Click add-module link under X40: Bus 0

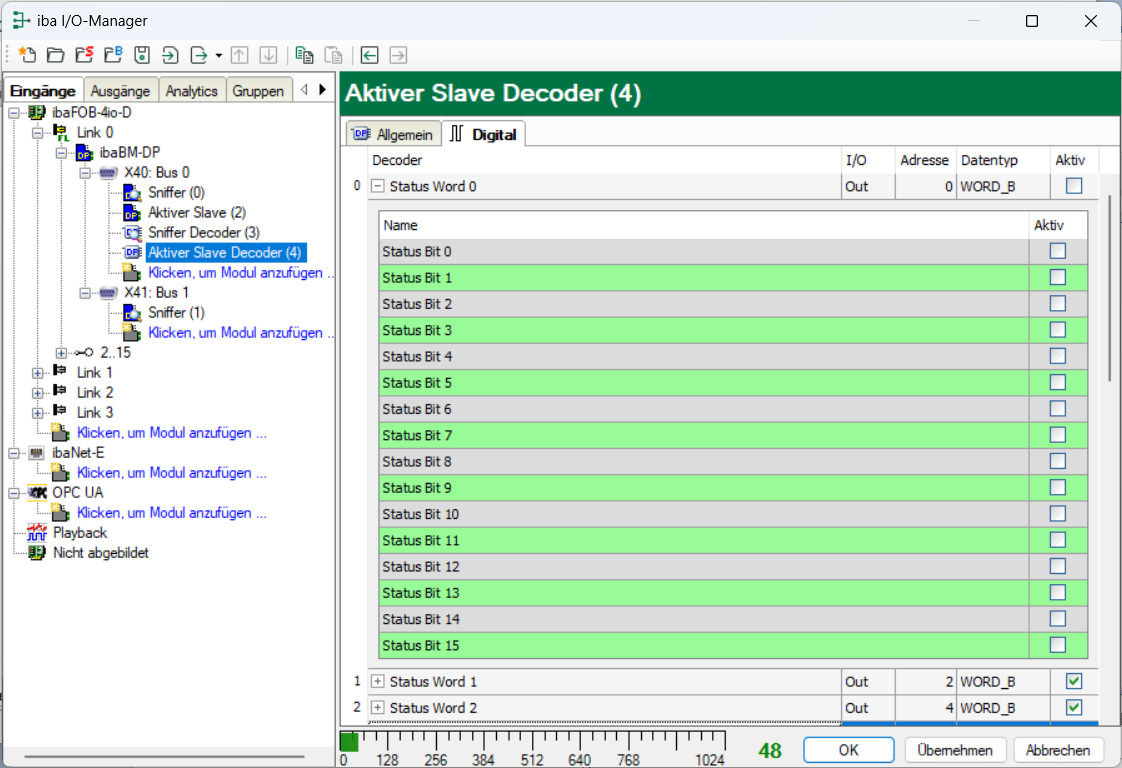point(240,273)
